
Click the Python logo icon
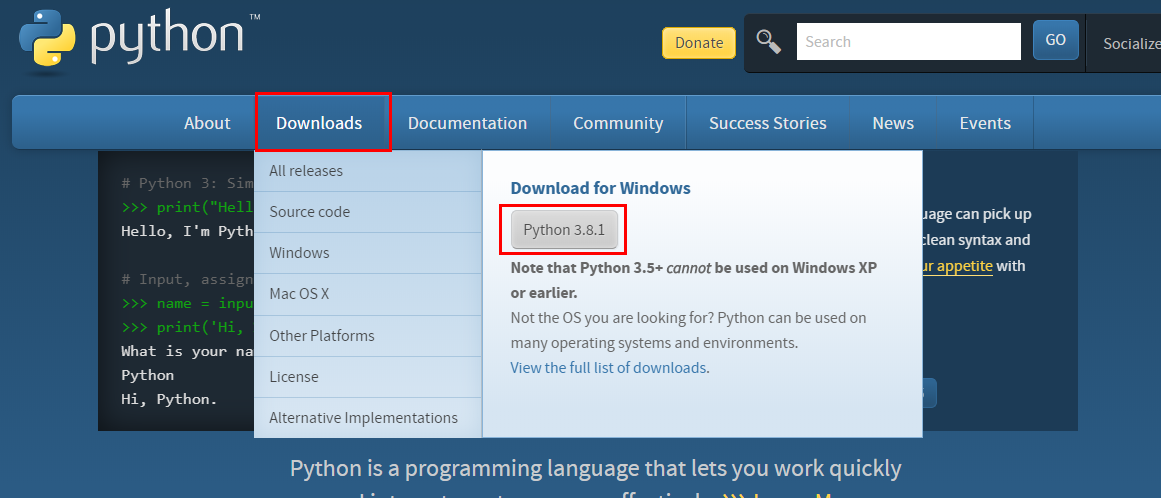[47, 39]
